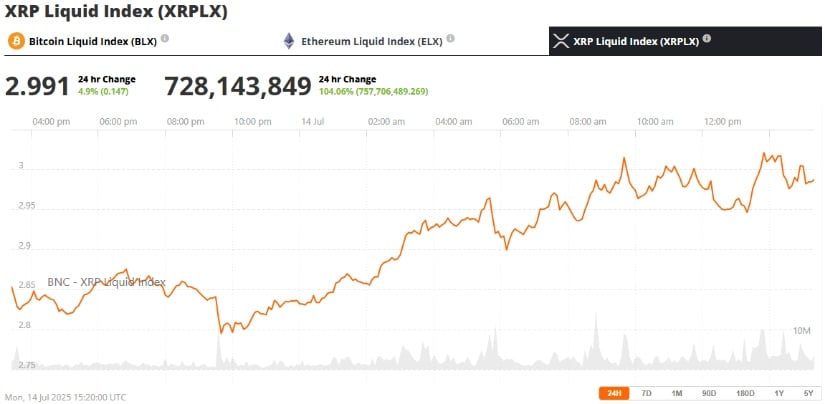
Task: Open info icon beside Bitcoin Liquid Index
Action: tap(165, 38)
